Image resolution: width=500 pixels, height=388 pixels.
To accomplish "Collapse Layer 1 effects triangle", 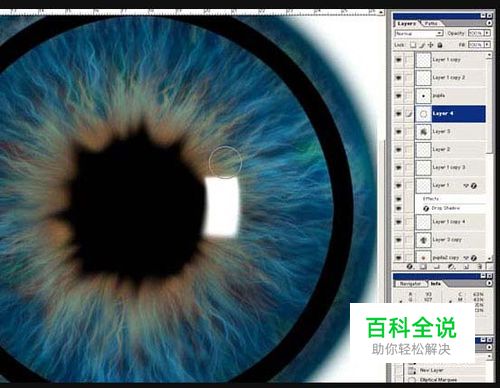I will [x=467, y=186].
